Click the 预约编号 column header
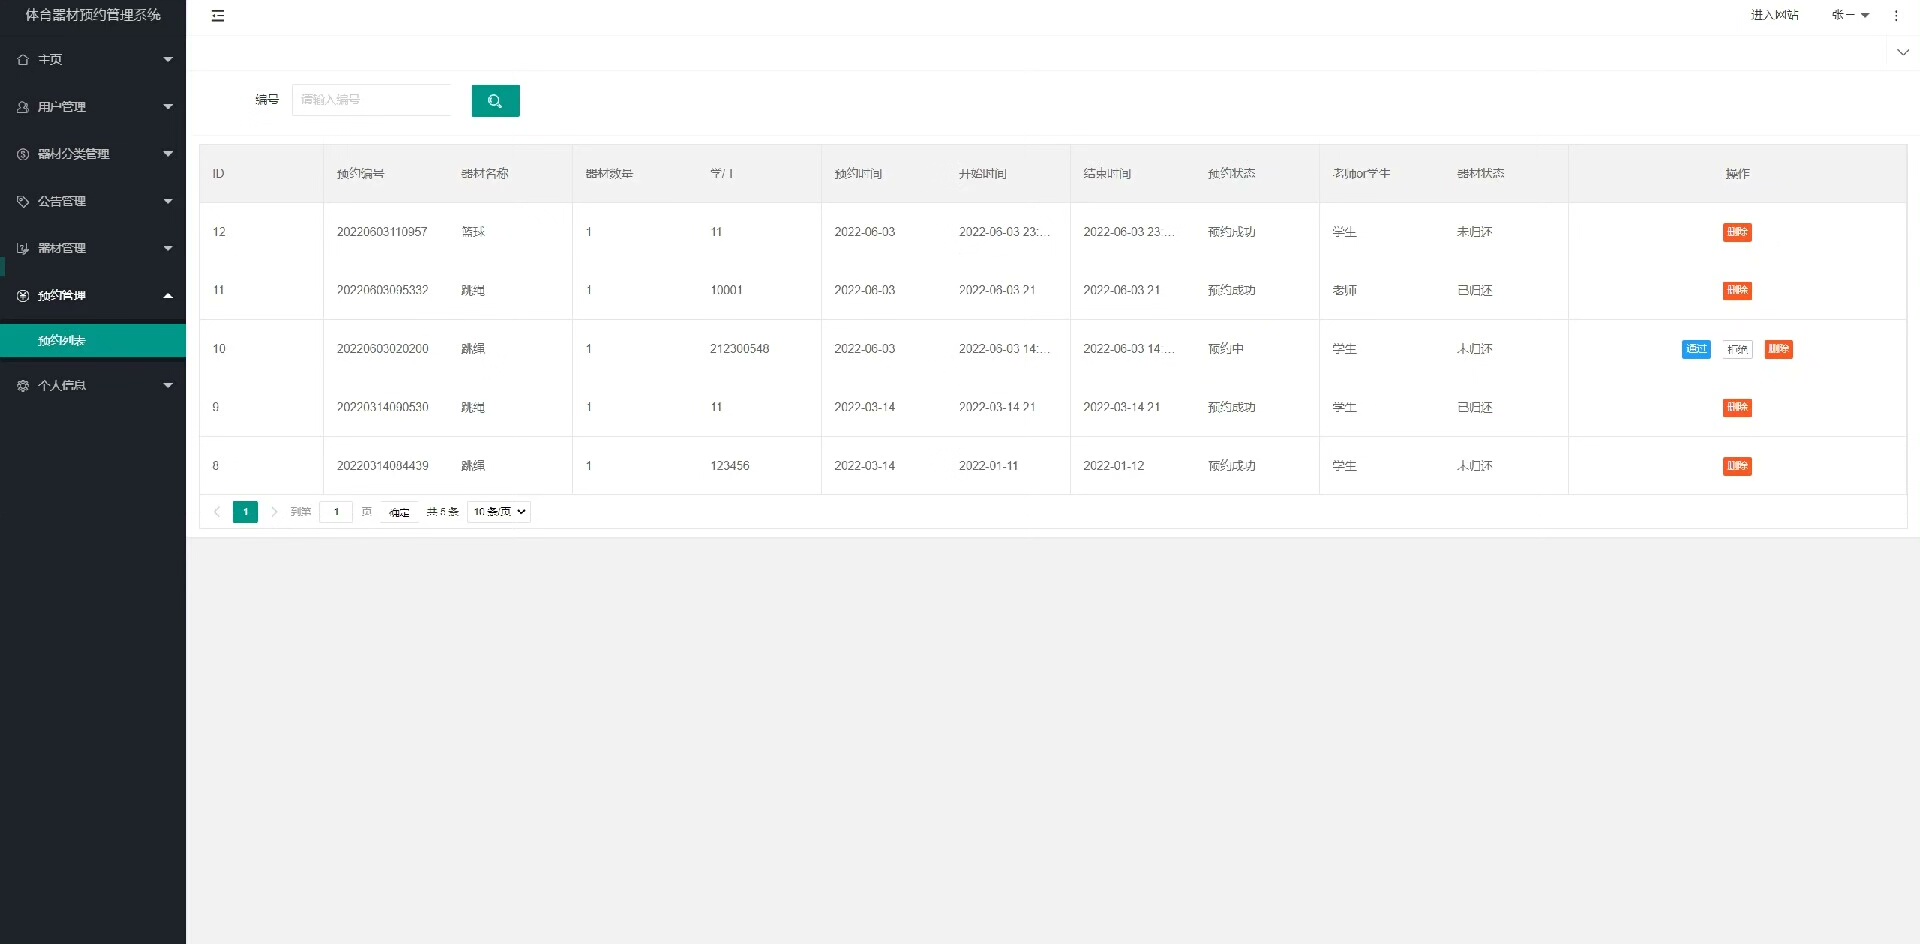This screenshot has height=944, width=1920. (x=360, y=174)
